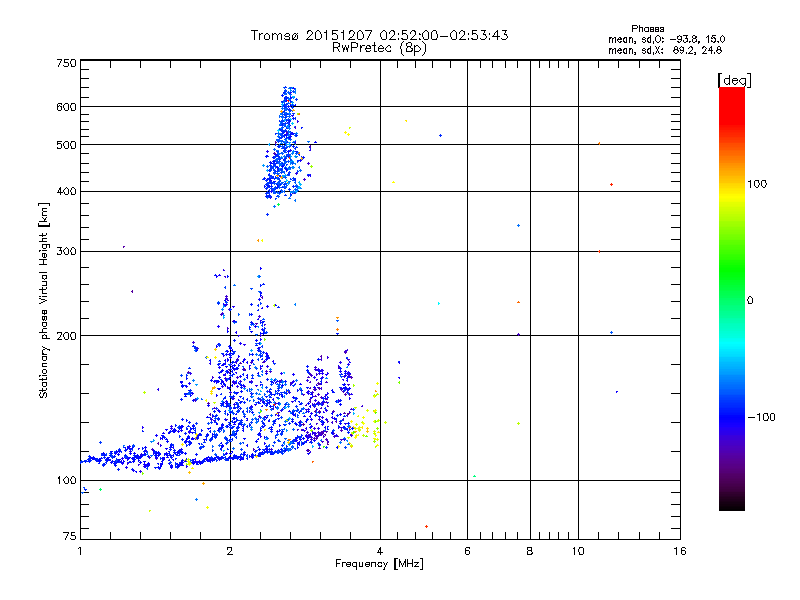The image size is (800, 600).
Task: Click the 'Stationary phase Virtual Height [km]' label
Action: coord(44,300)
